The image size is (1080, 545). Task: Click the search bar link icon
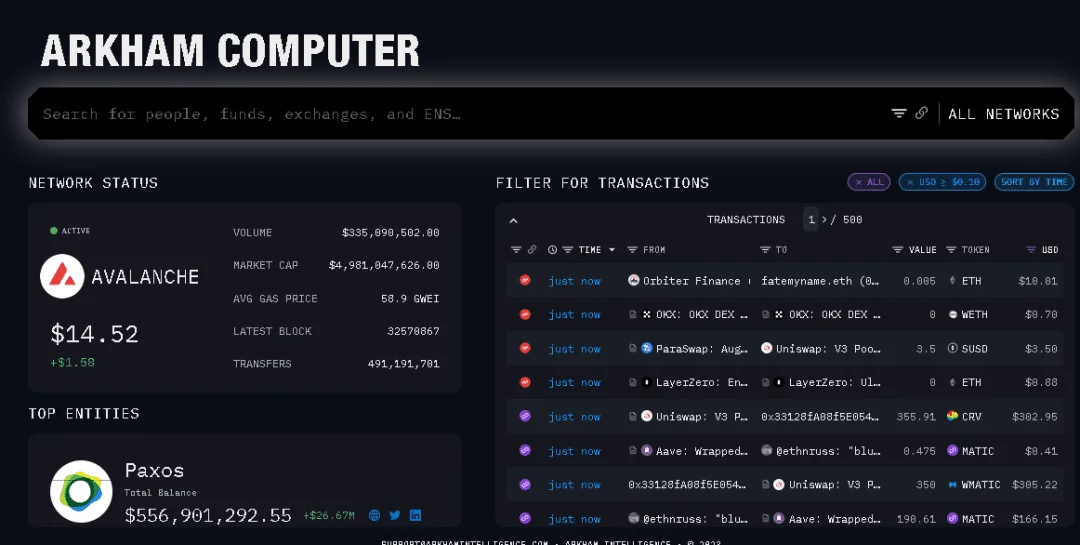point(922,113)
